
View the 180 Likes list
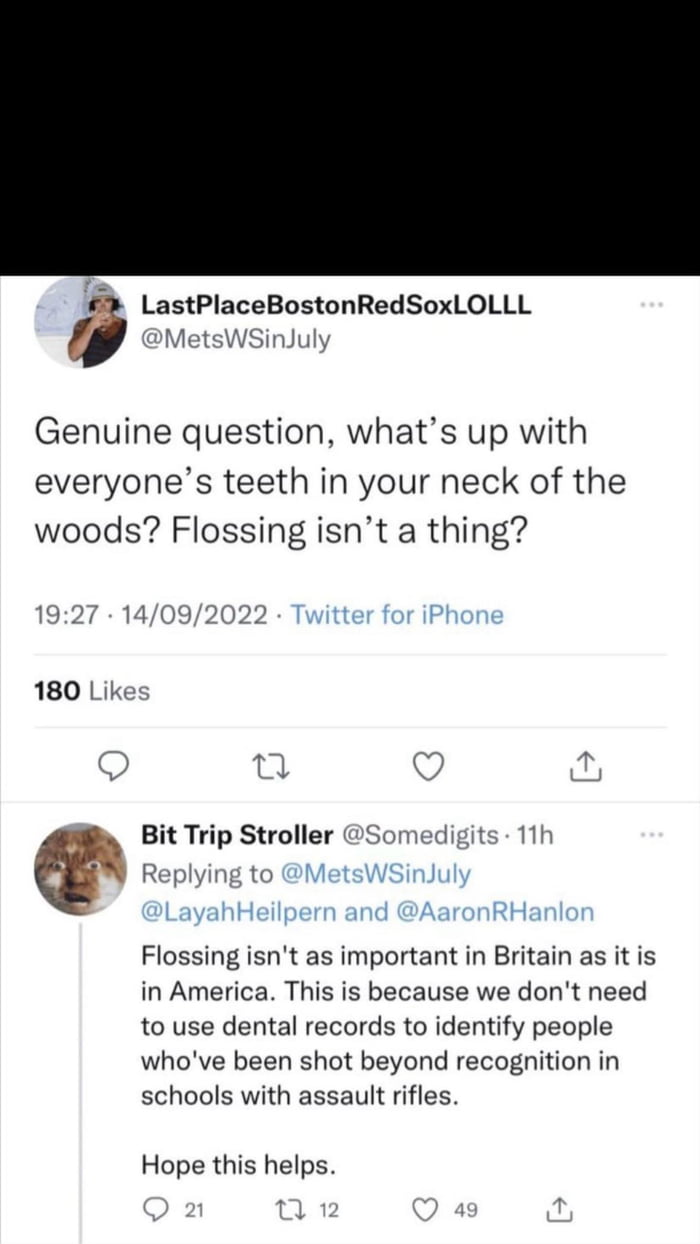(92, 691)
